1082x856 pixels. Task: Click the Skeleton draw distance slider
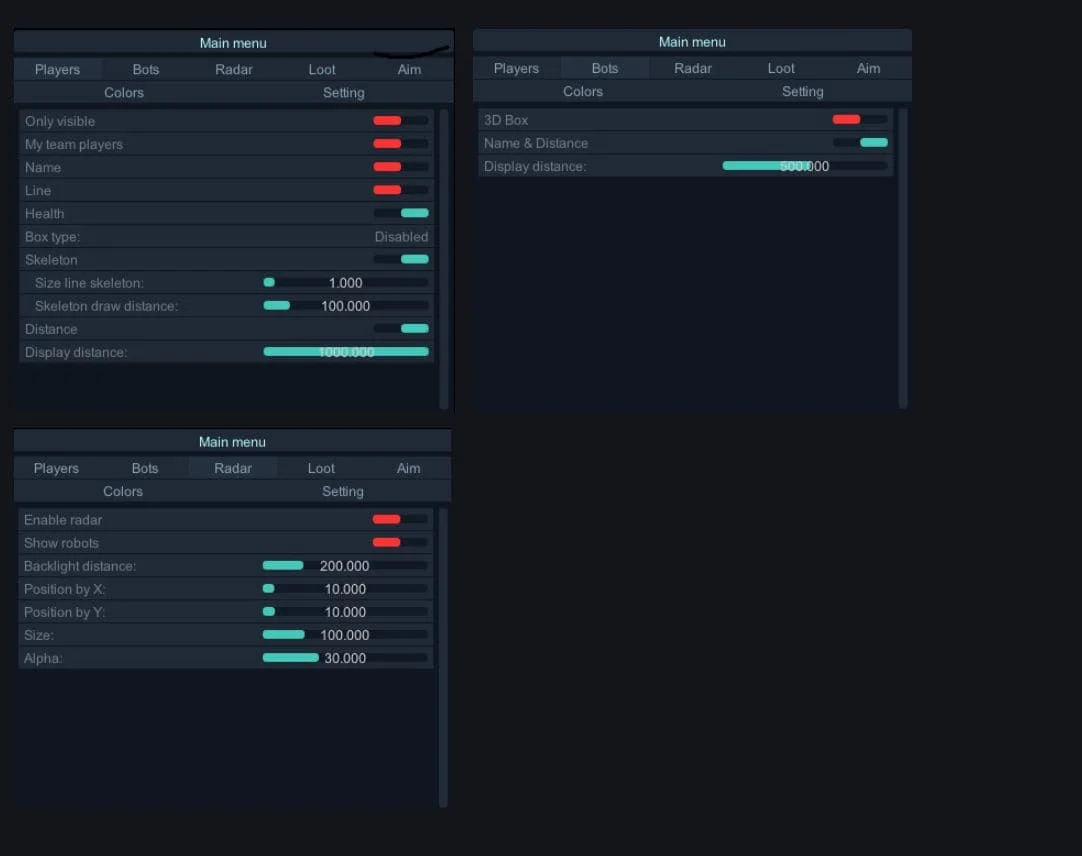345,306
